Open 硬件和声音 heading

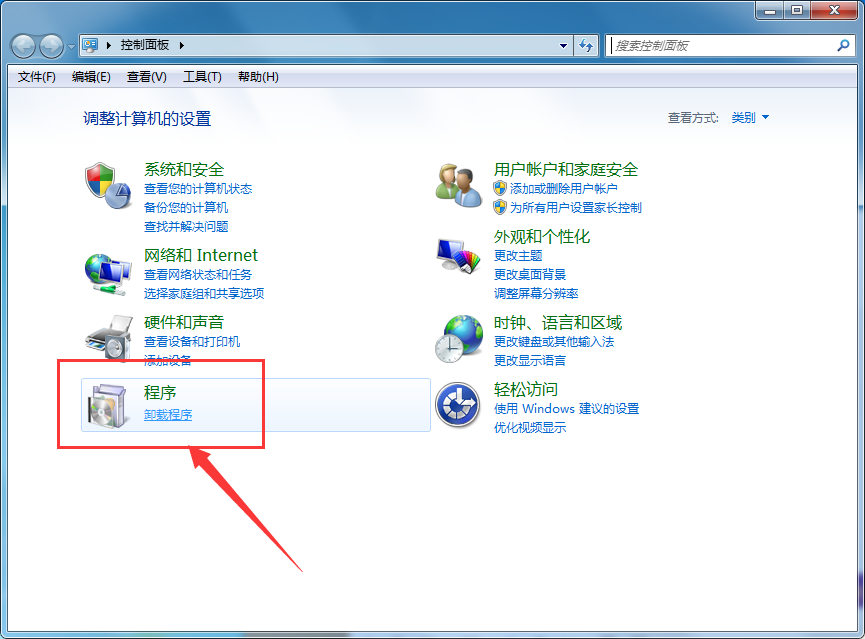click(184, 322)
